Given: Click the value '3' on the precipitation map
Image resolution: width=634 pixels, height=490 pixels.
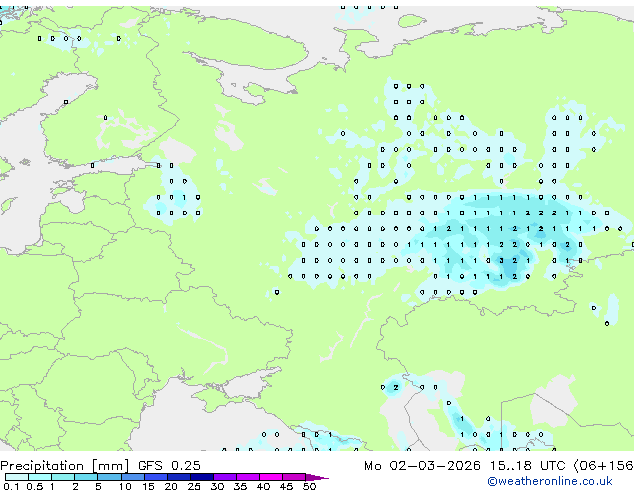Looking at the screenshot, I should pyautogui.click(x=501, y=261).
